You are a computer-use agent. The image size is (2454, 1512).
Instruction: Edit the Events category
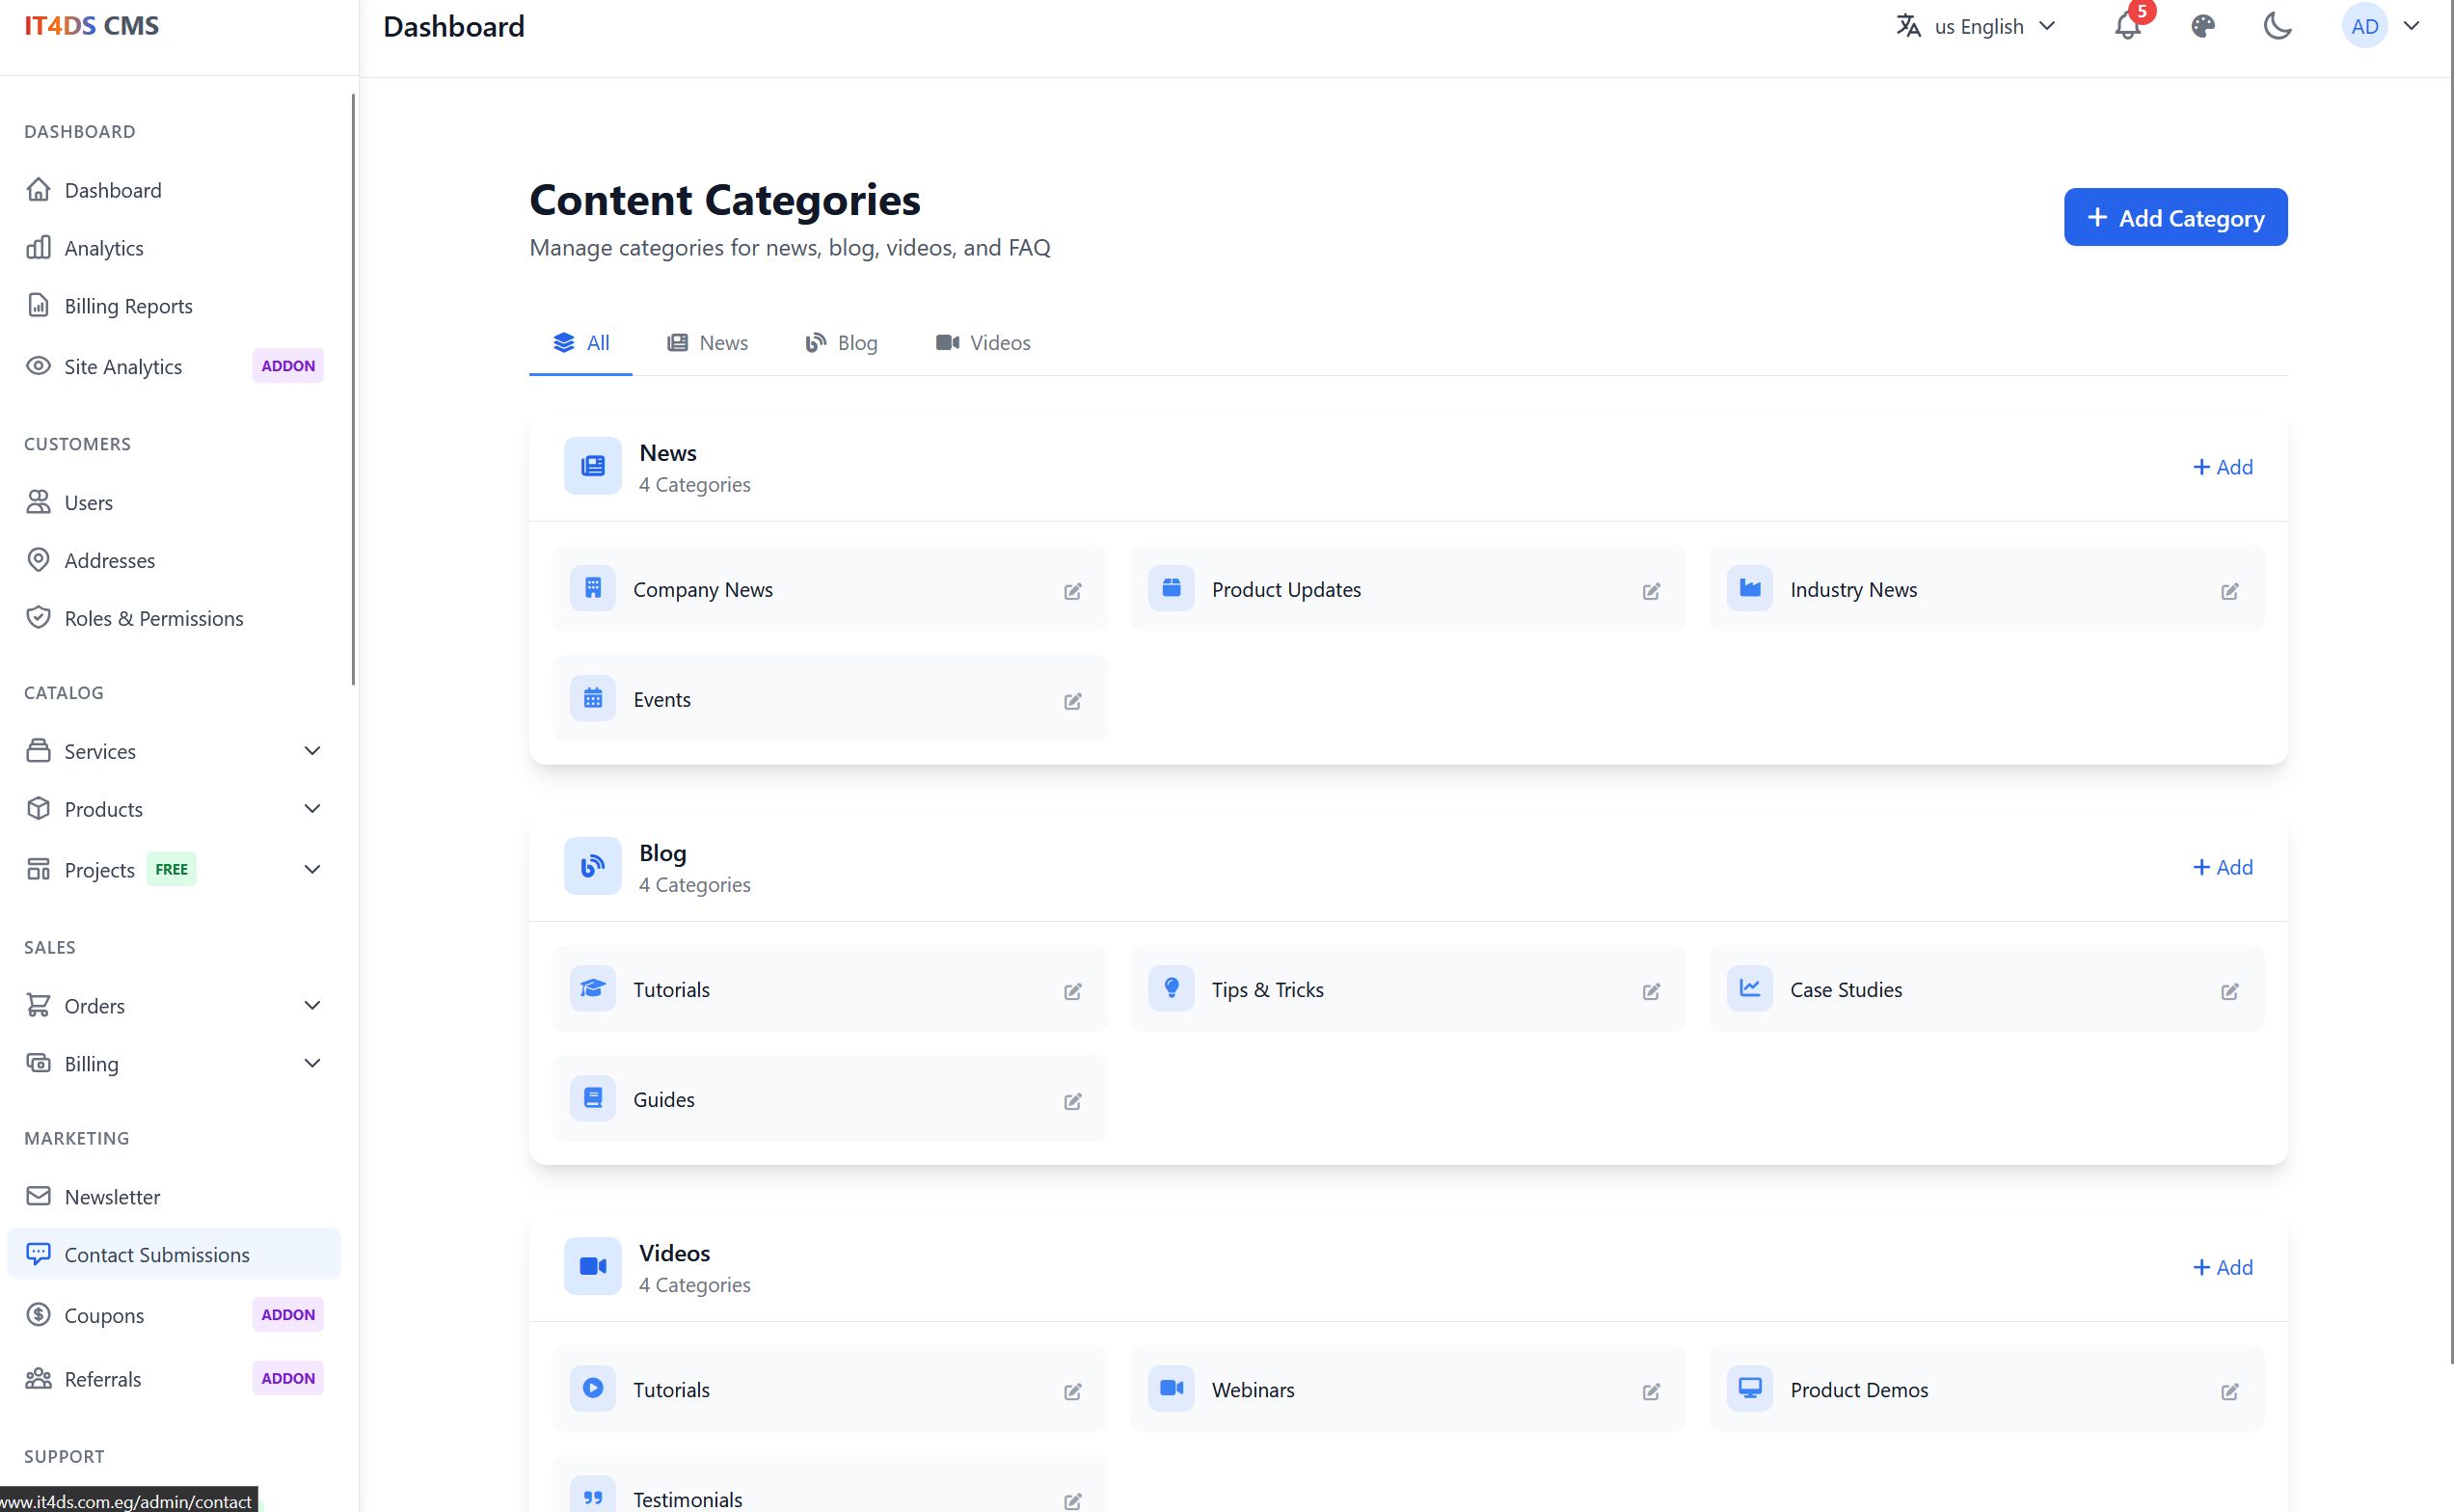pyautogui.click(x=1072, y=701)
